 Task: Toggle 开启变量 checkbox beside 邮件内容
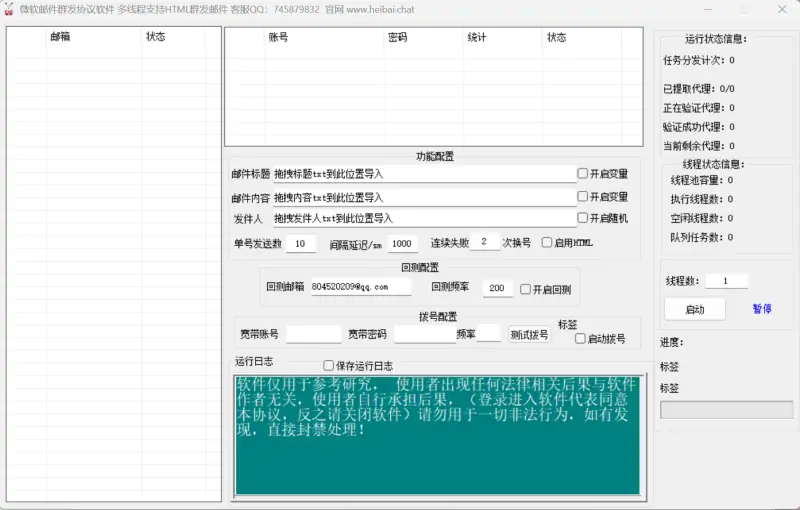point(583,197)
